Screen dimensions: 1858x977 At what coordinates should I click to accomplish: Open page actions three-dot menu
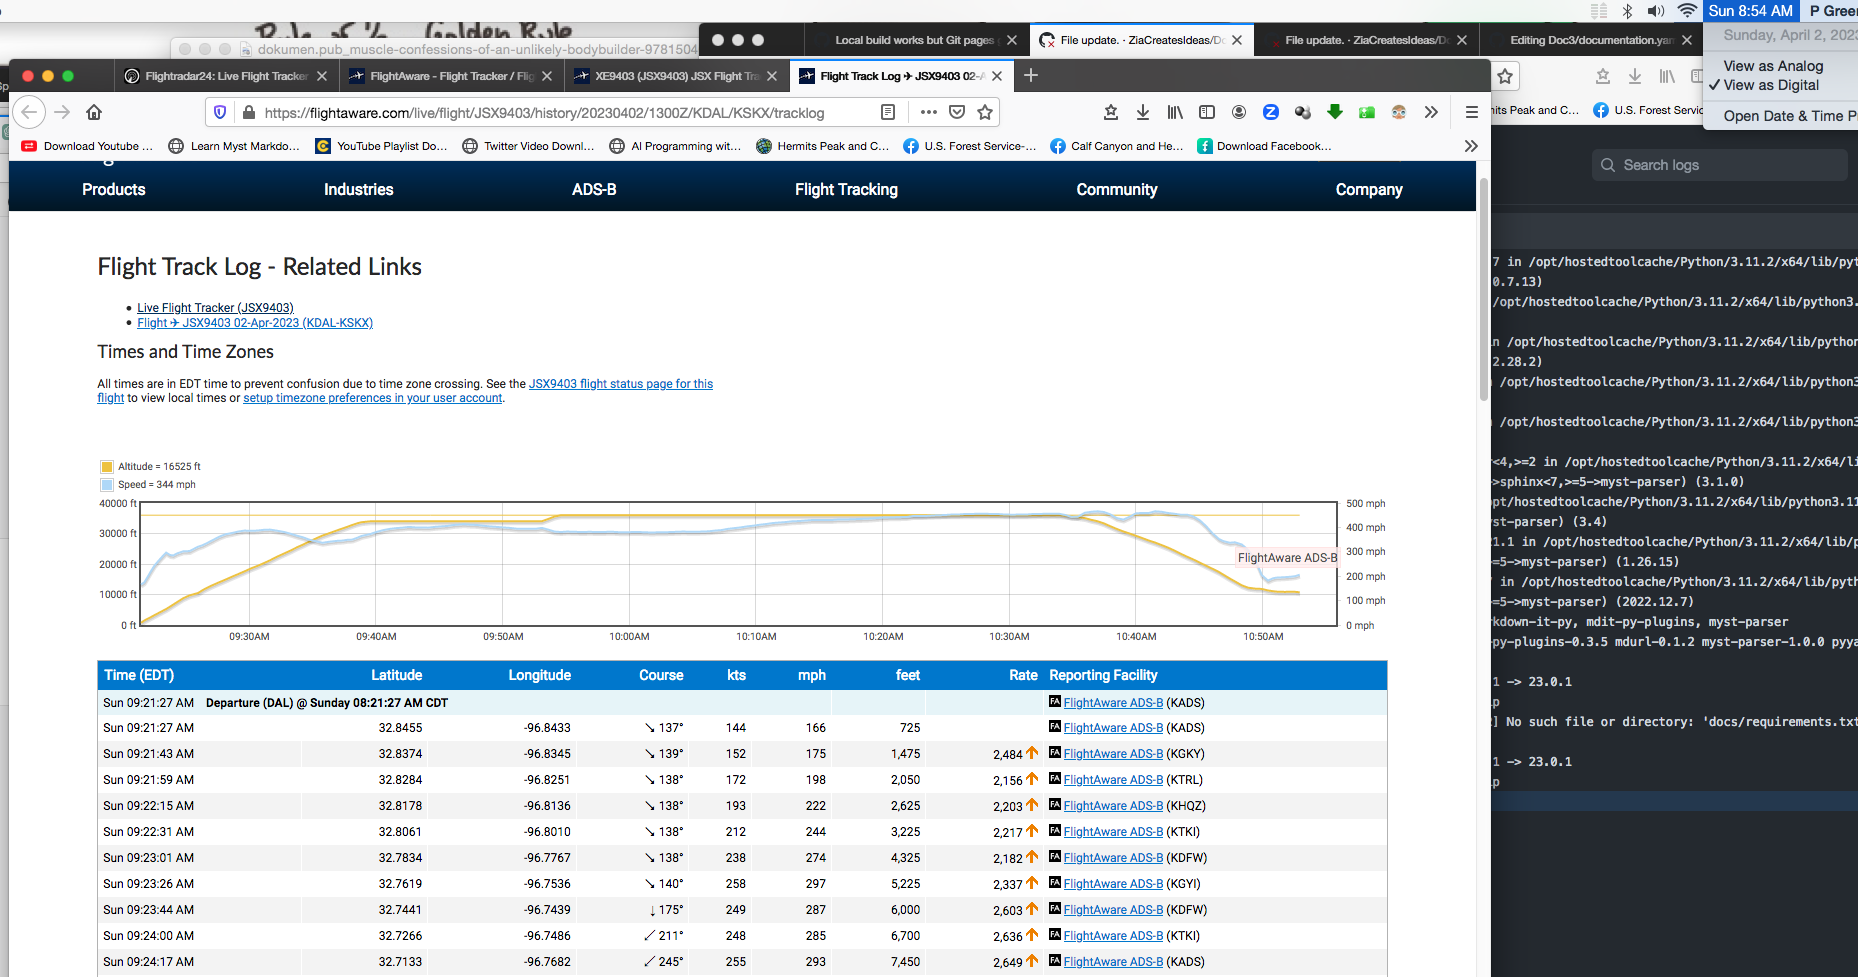click(x=929, y=112)
